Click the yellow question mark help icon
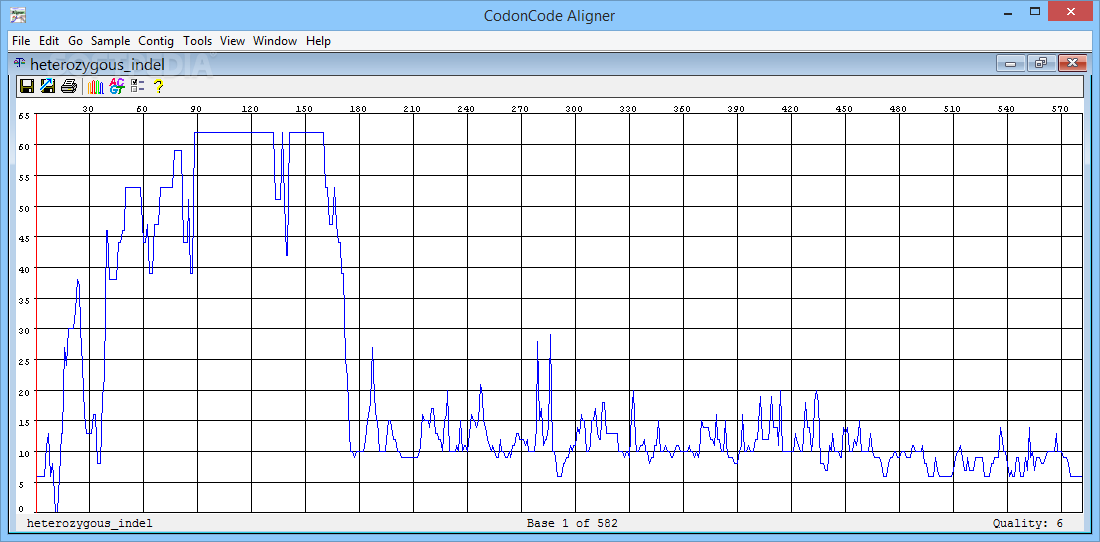The height and width of the screenshot is (542, 1100). 159,86
